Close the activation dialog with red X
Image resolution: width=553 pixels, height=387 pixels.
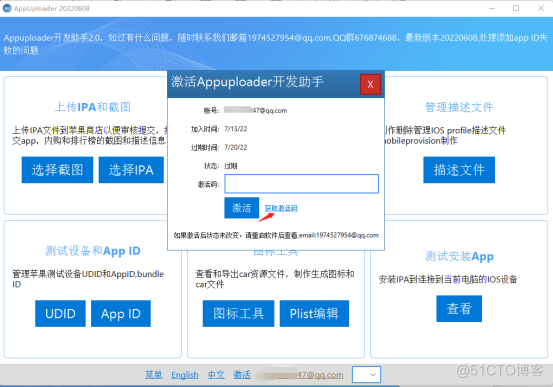tap(370, 84)
